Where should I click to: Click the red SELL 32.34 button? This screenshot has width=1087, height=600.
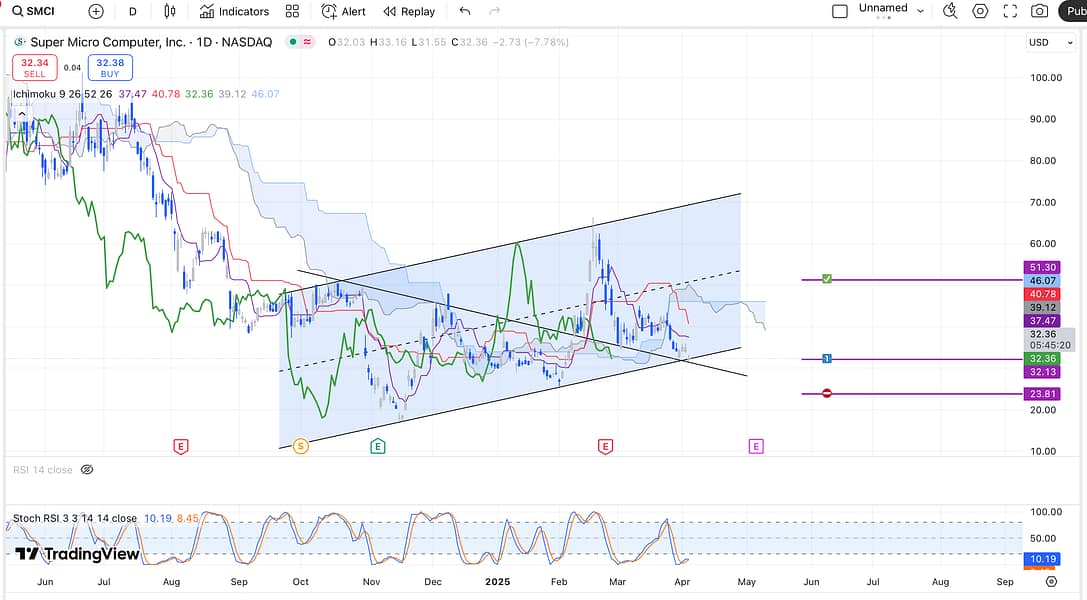tap(34, 68)
